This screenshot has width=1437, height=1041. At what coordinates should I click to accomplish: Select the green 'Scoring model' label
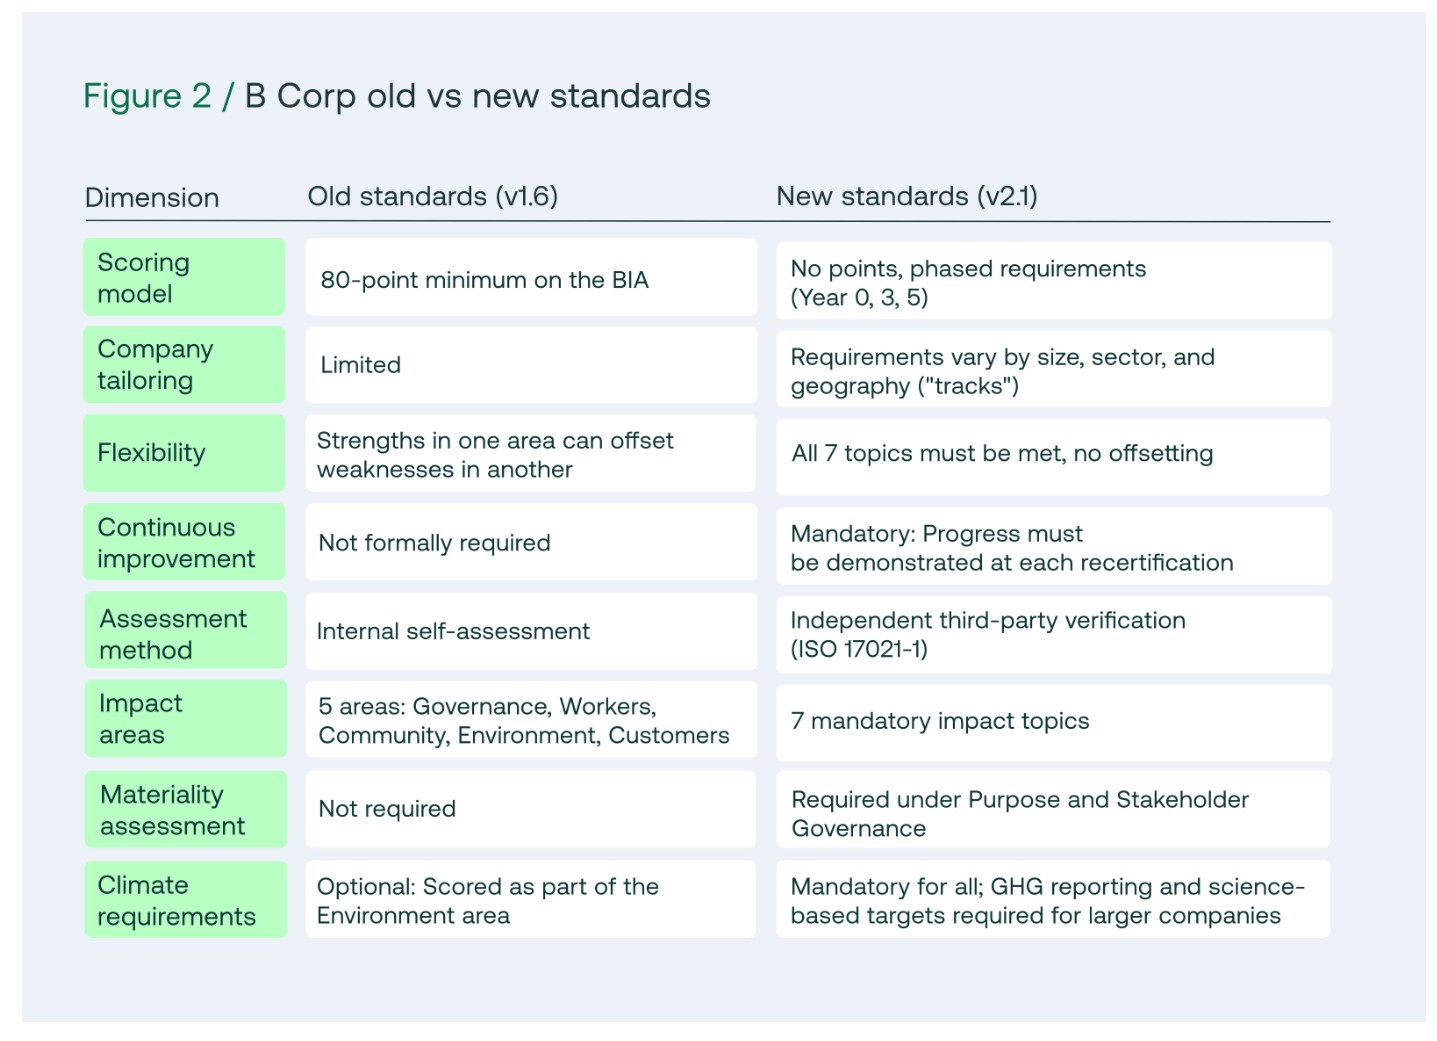(184, 277)
